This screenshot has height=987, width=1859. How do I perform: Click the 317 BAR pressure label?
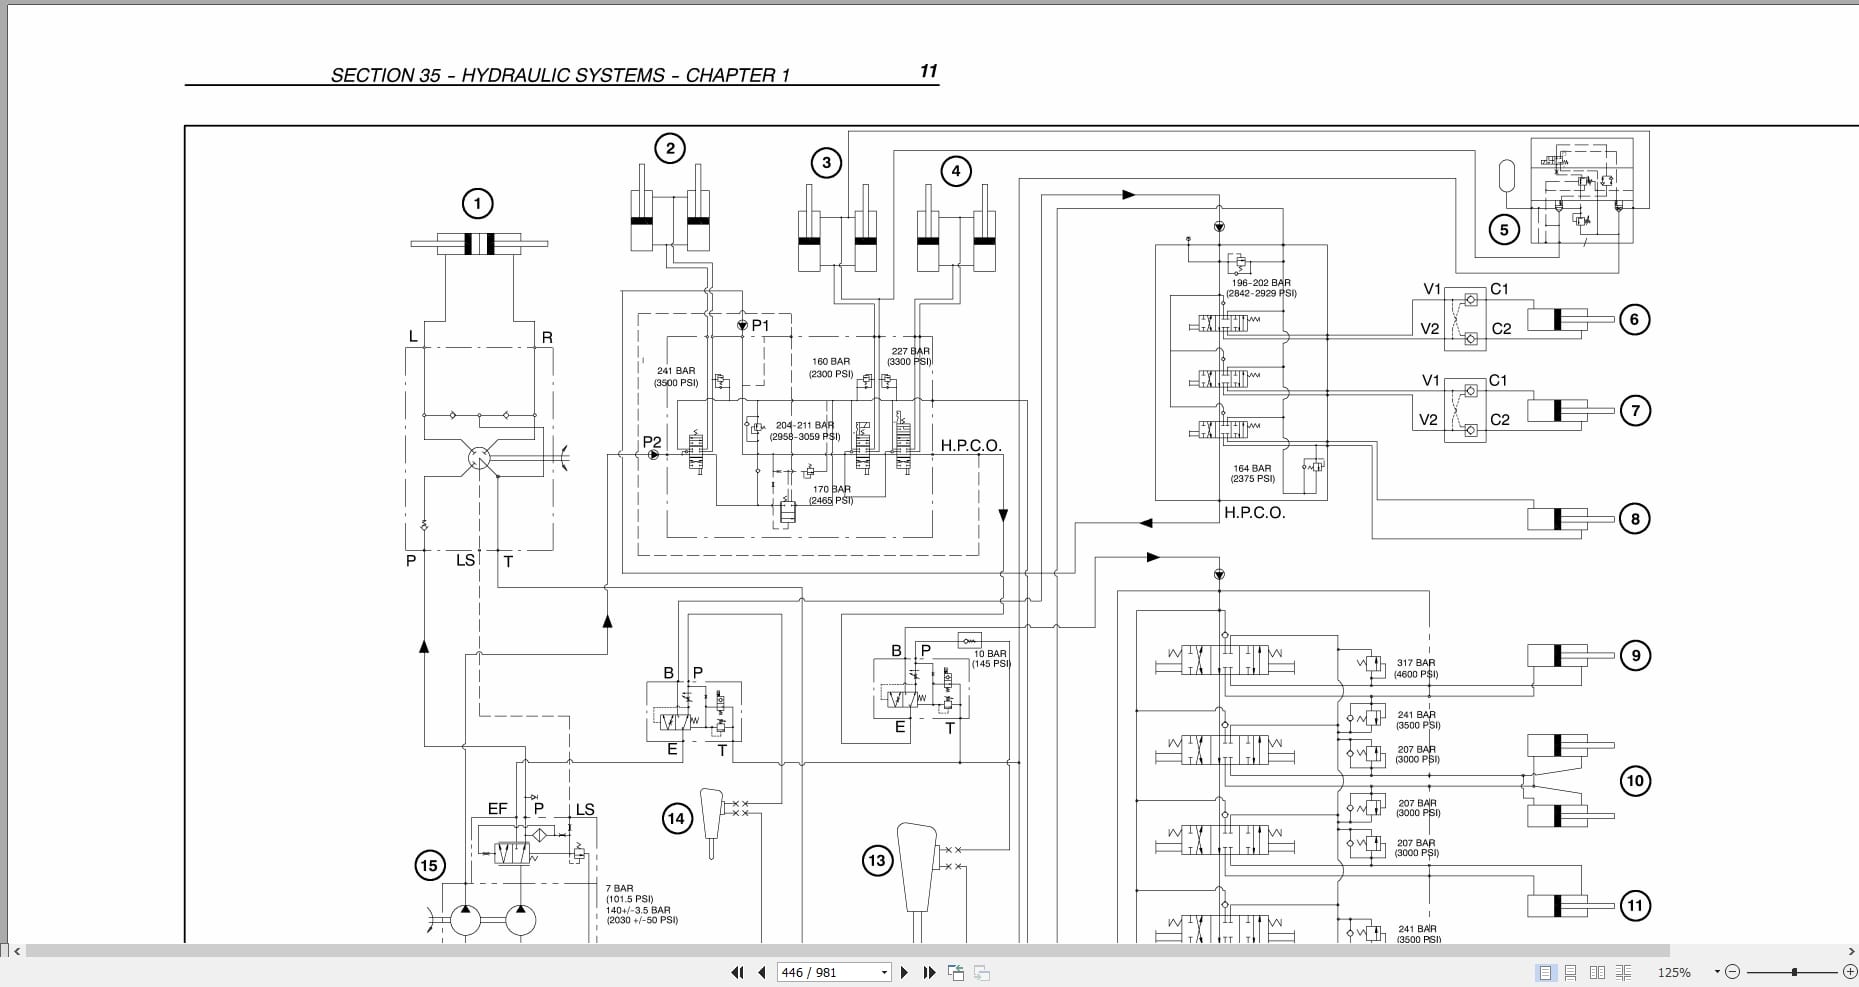click(x=1416, y=668)
